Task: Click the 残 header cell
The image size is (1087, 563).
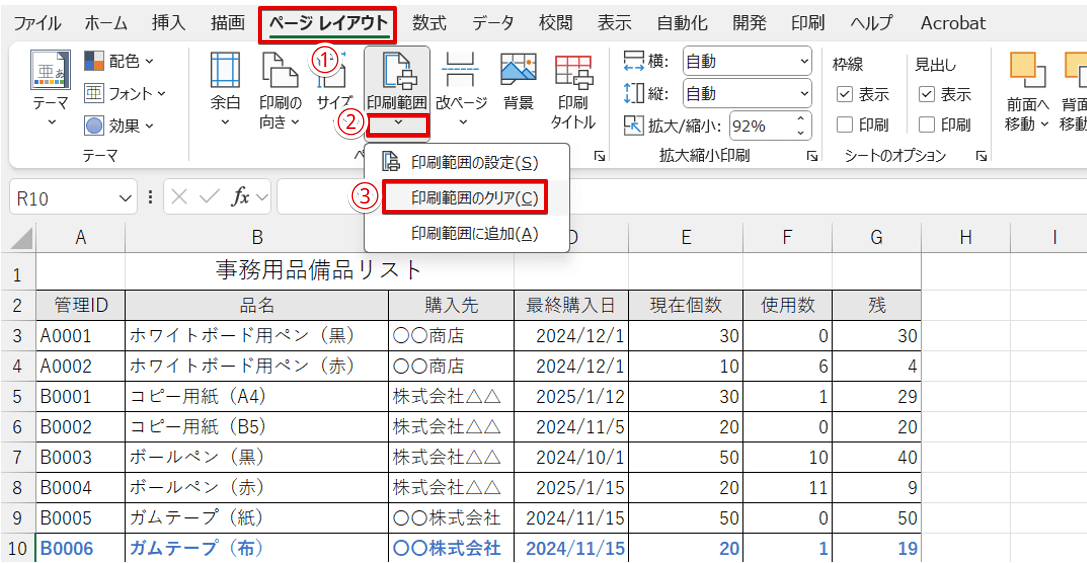Action: coord(877,304)
